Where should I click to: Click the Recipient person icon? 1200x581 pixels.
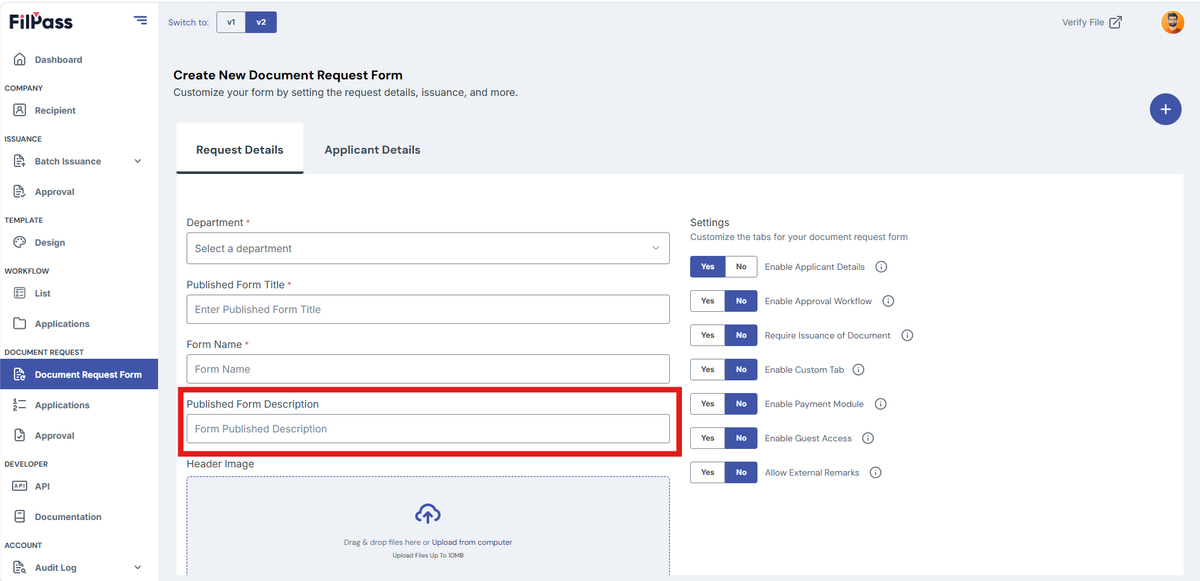(x=20, y=110)
